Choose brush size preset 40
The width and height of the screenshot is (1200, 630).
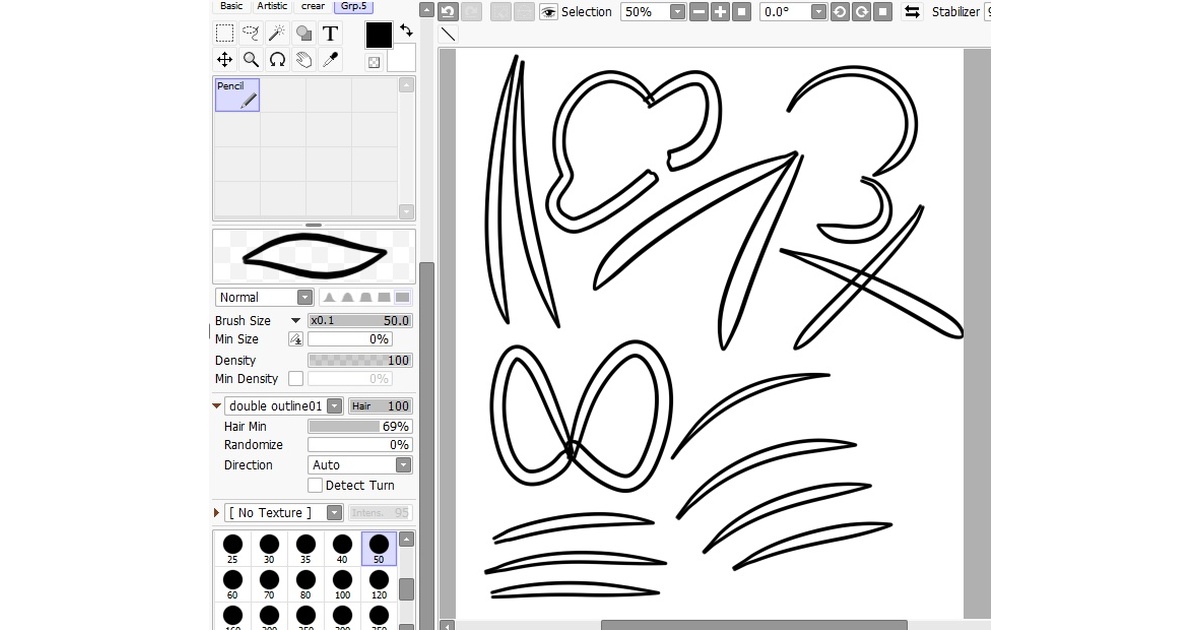[342, 548]
